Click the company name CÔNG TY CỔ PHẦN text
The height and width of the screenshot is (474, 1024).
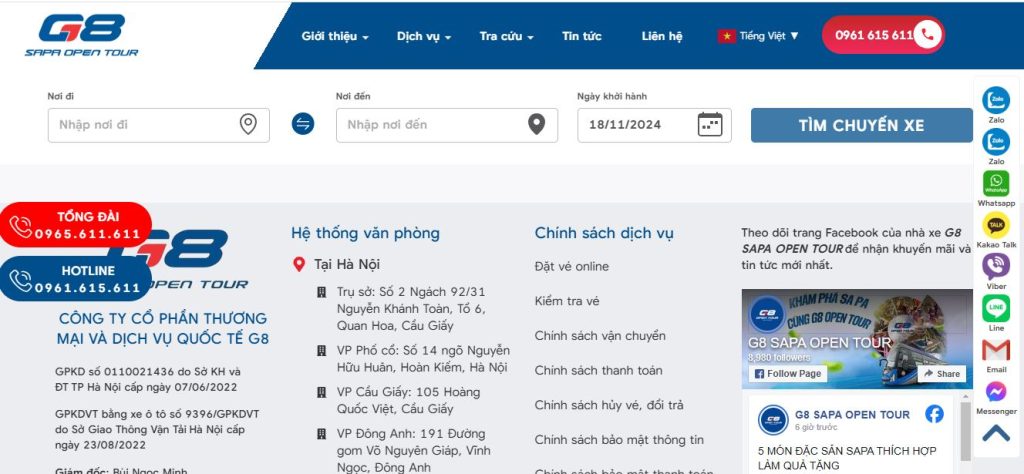click(x=163, y=328)
